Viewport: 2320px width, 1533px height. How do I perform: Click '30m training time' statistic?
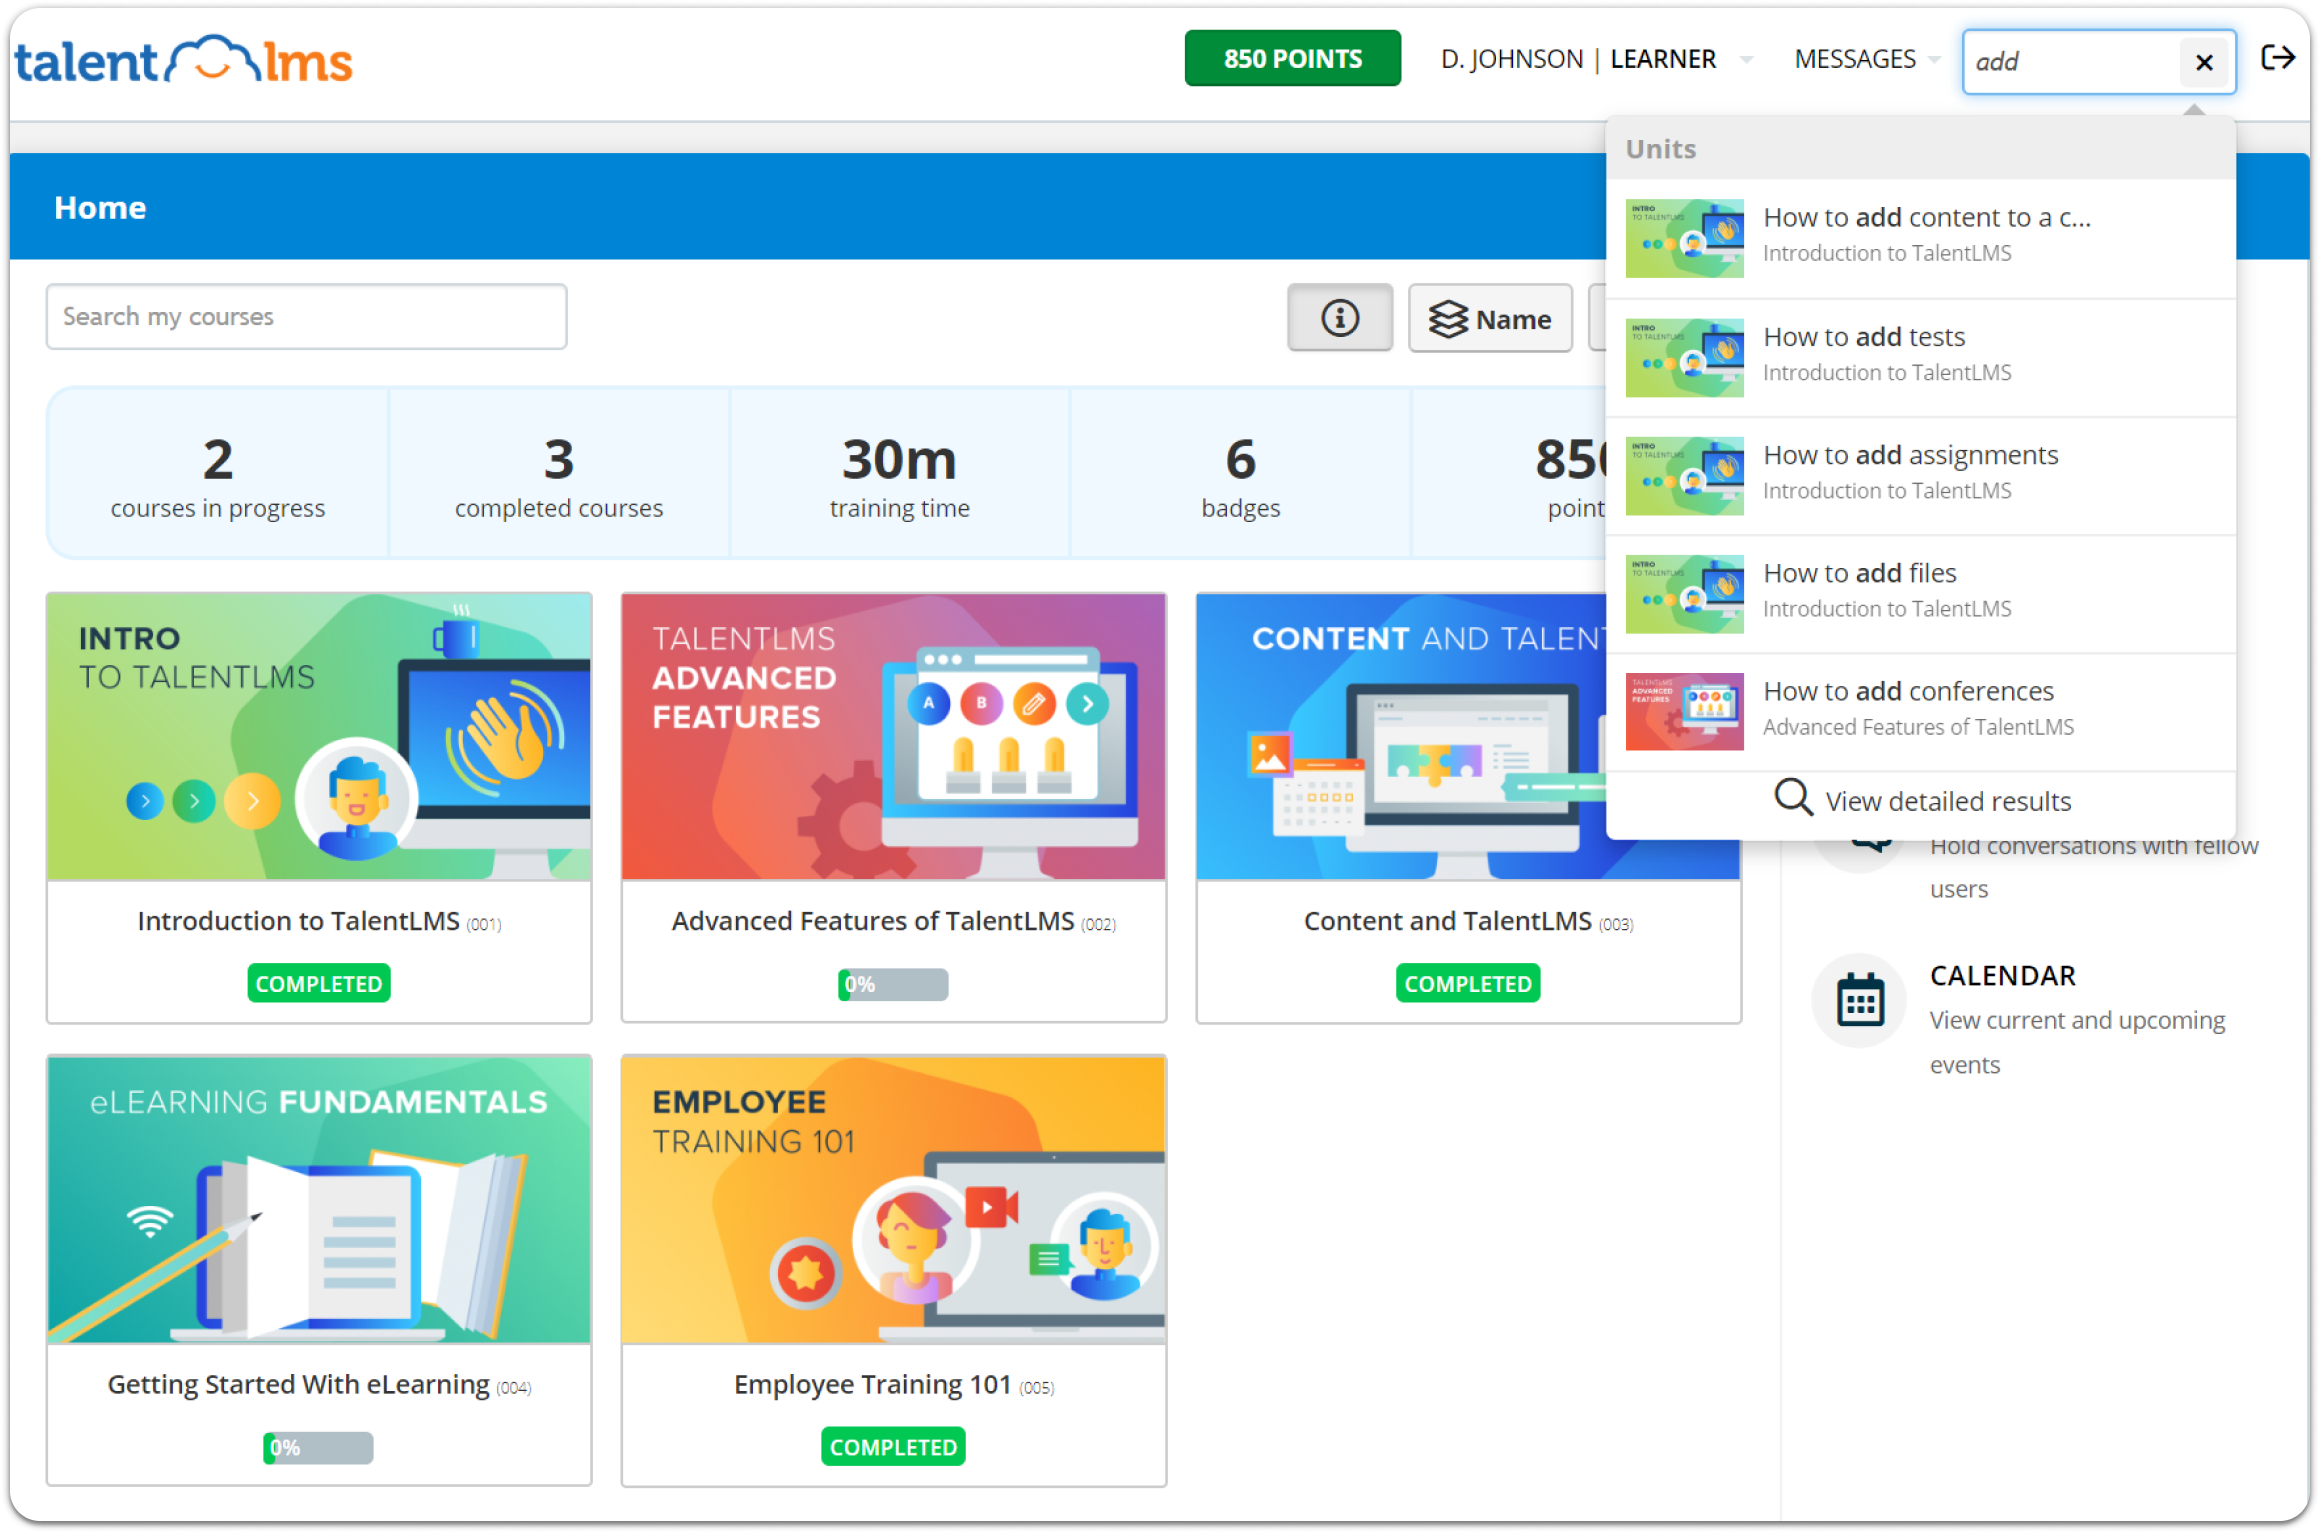899,474
